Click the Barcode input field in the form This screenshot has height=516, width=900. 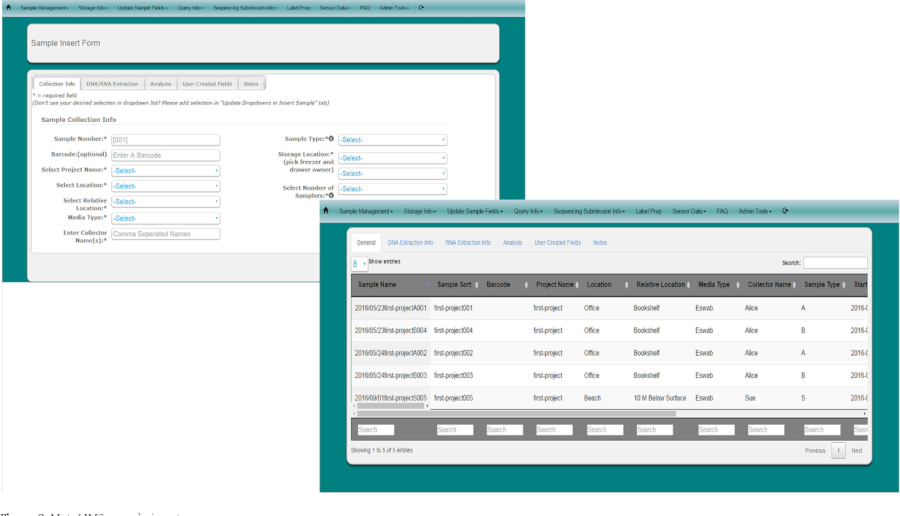tap(165, 155)
